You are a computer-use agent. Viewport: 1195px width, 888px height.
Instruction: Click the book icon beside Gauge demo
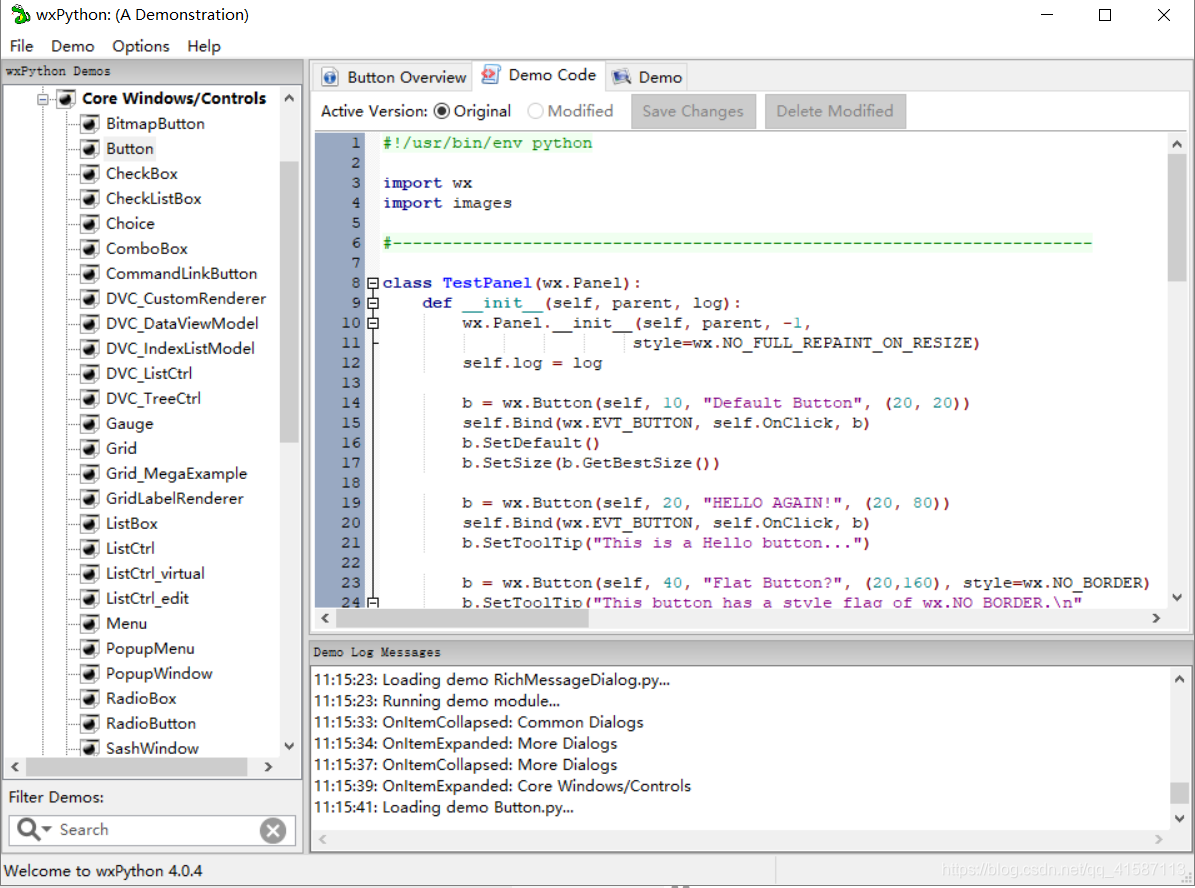pos(89,423)
